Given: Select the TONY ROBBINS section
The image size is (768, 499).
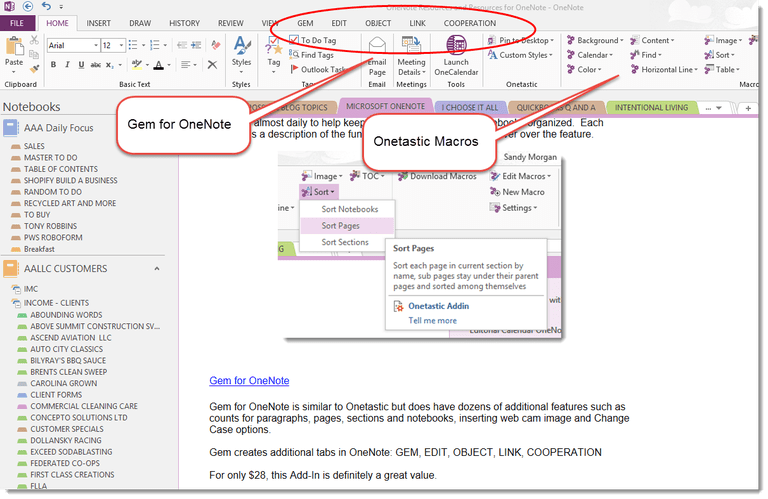Looking at the screenshot, I should pyautogui.click(x=50, y=226).
